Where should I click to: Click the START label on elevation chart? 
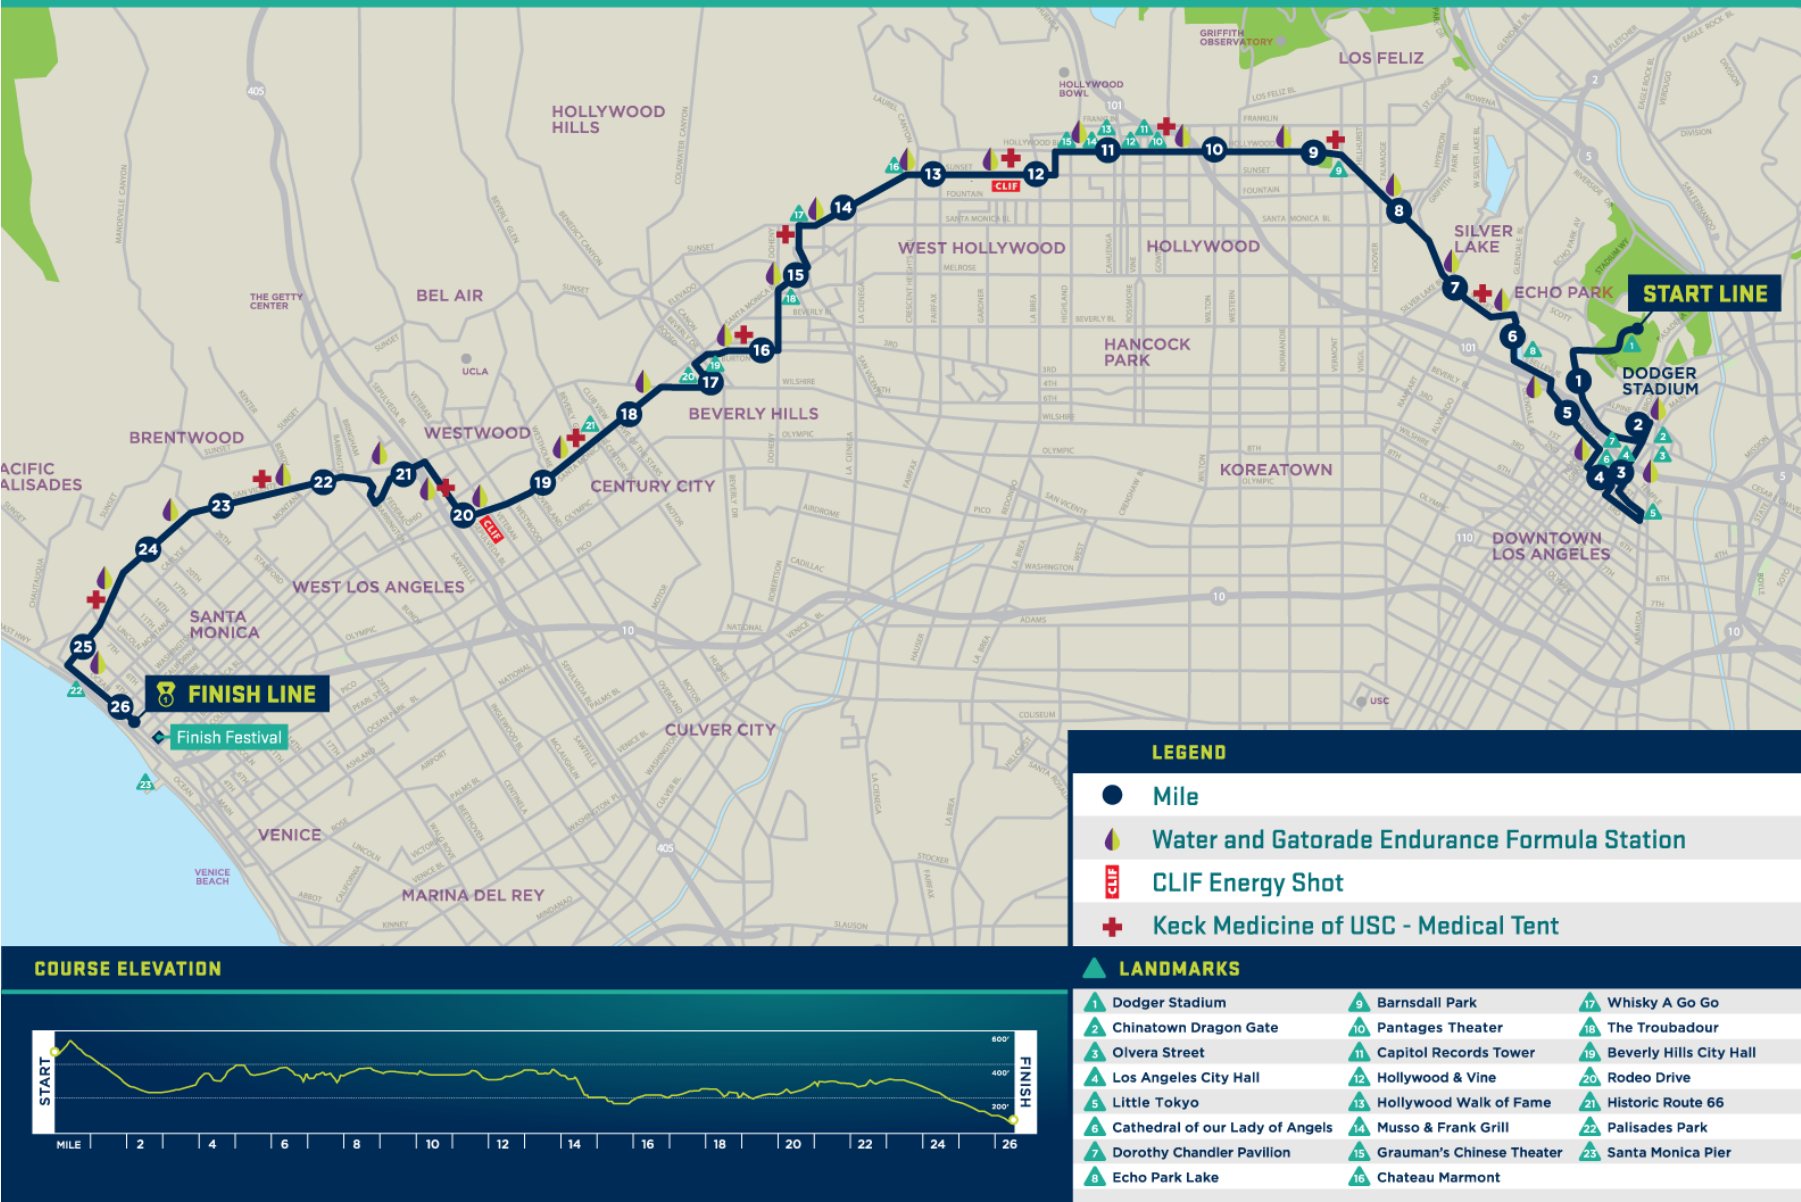point(44,1081)
